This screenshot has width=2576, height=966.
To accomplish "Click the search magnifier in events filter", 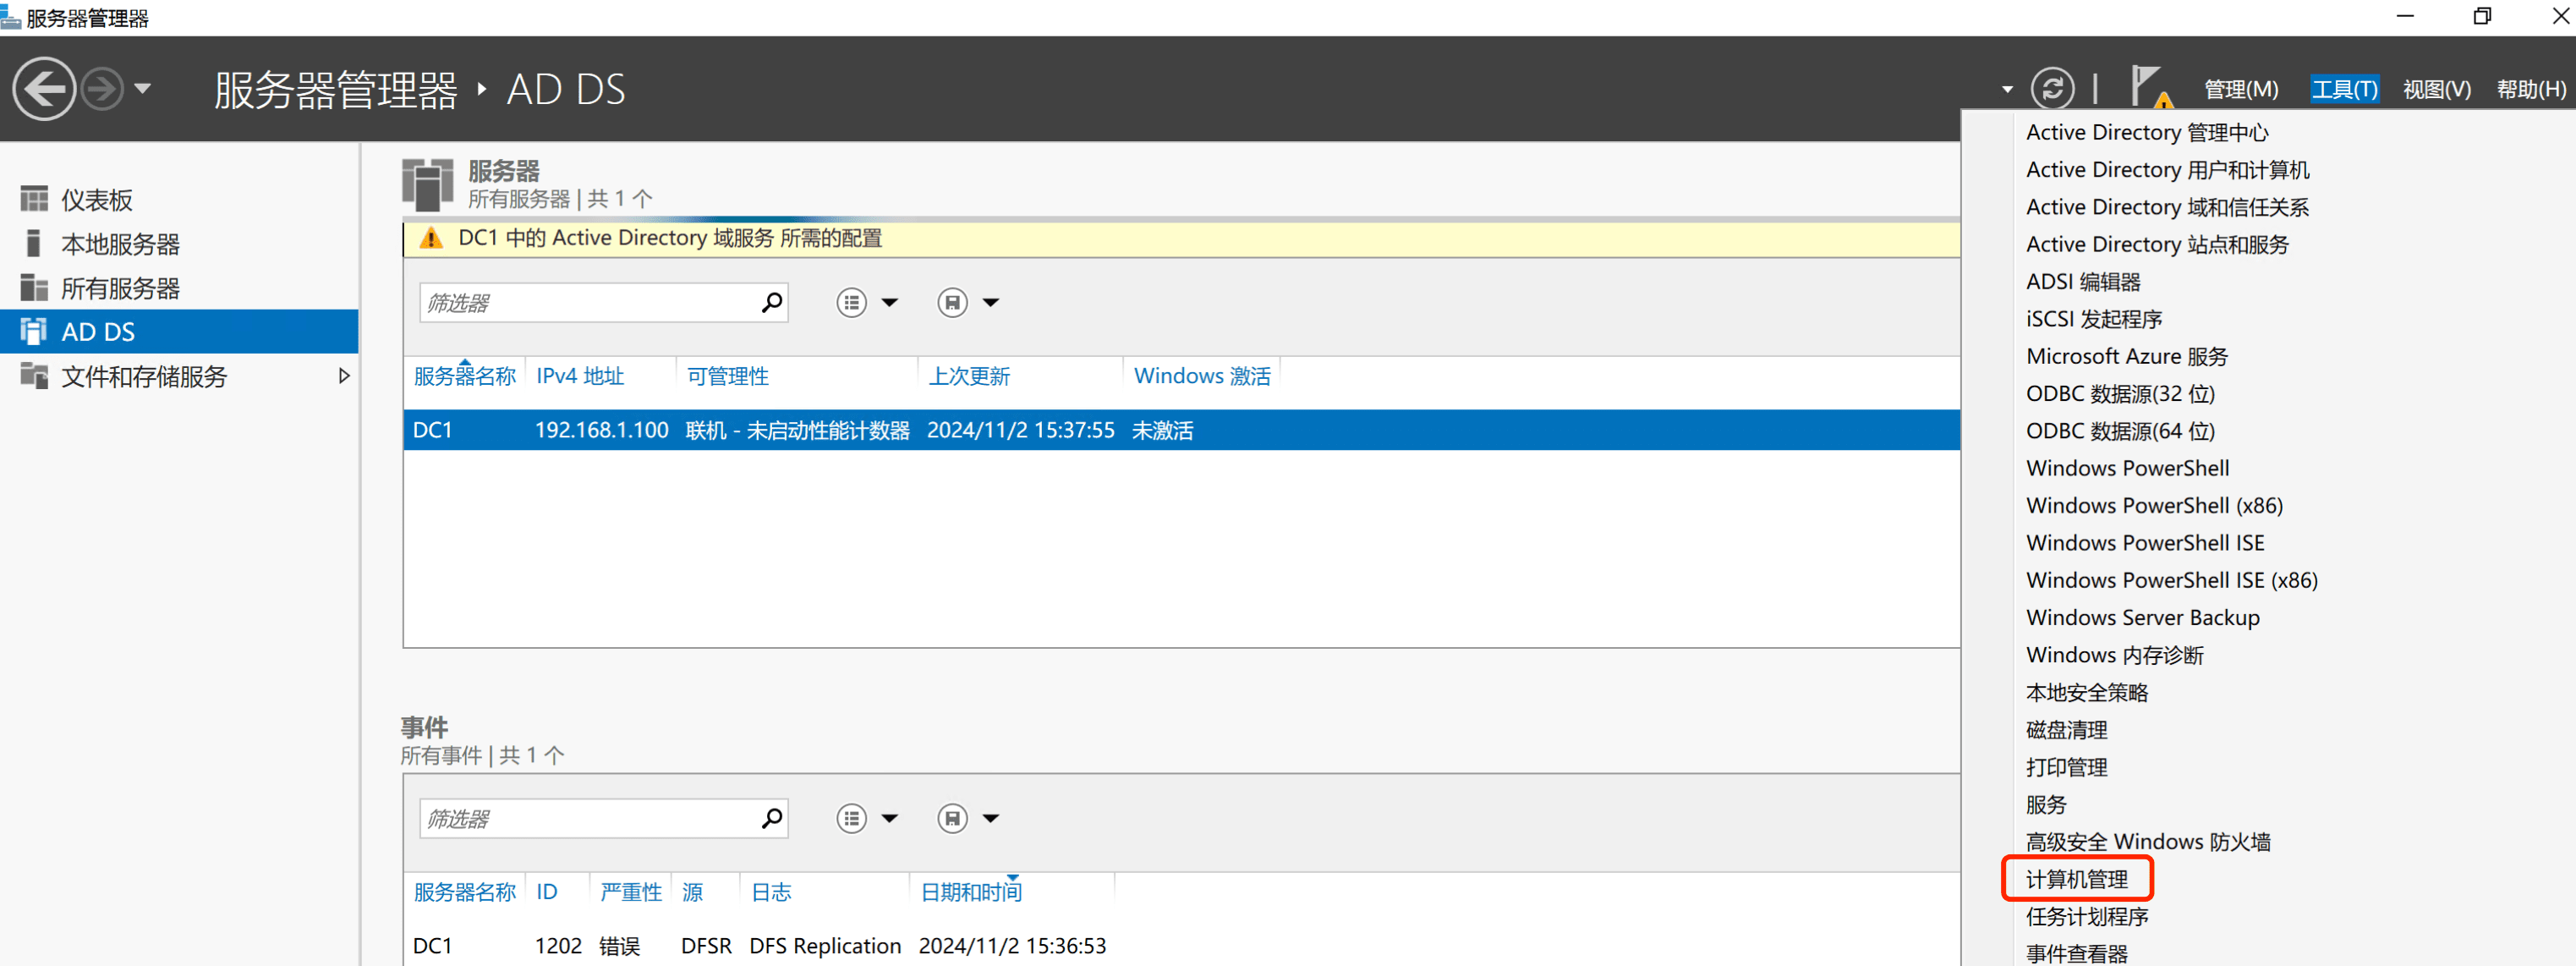I will pyautogui.click(x=771, y=818).
